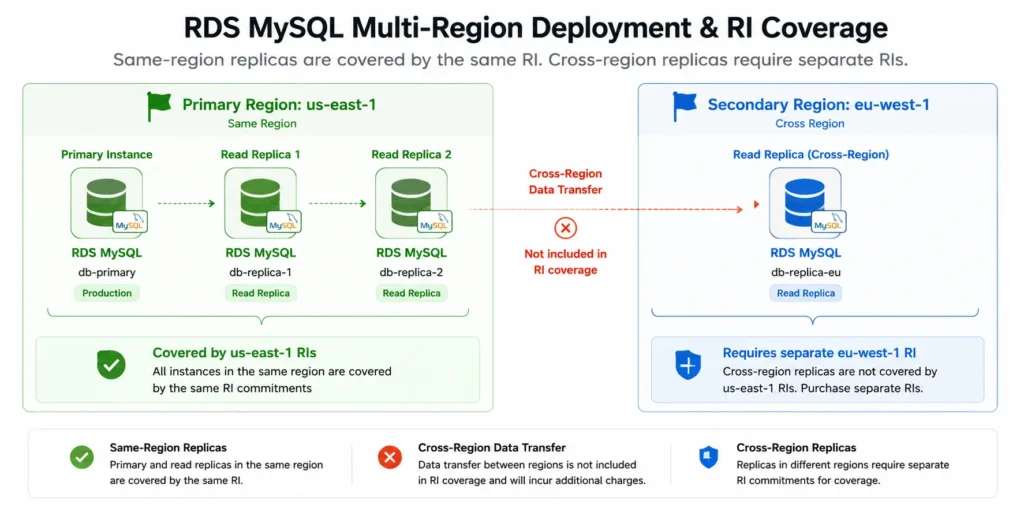Click the red X legend icon for Cross-Region Data Transfer
Viewport: 1024px width, 512px height.
point(390,458)
